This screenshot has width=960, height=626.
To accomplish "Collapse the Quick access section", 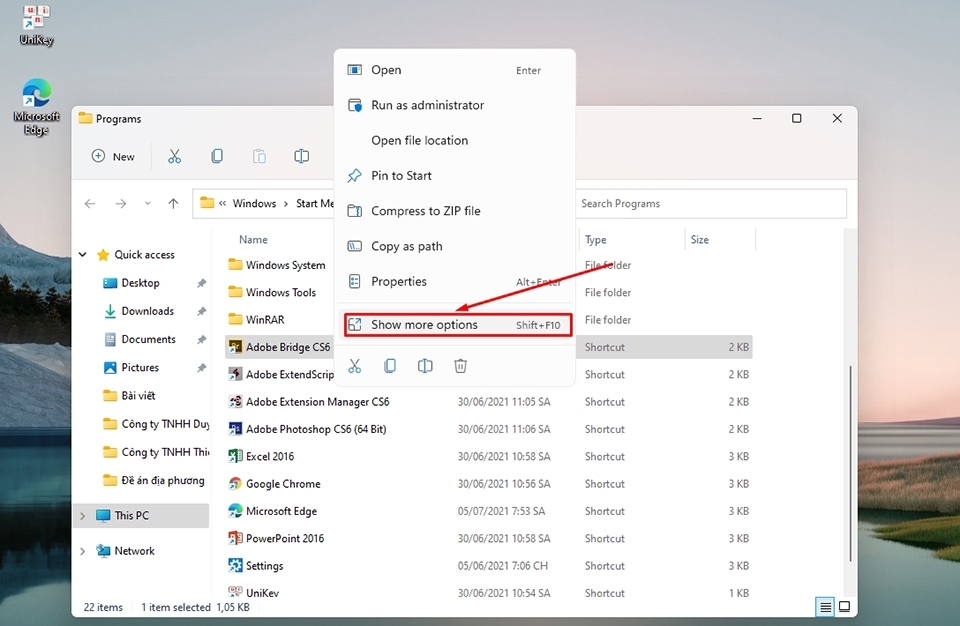I will 82,254.
